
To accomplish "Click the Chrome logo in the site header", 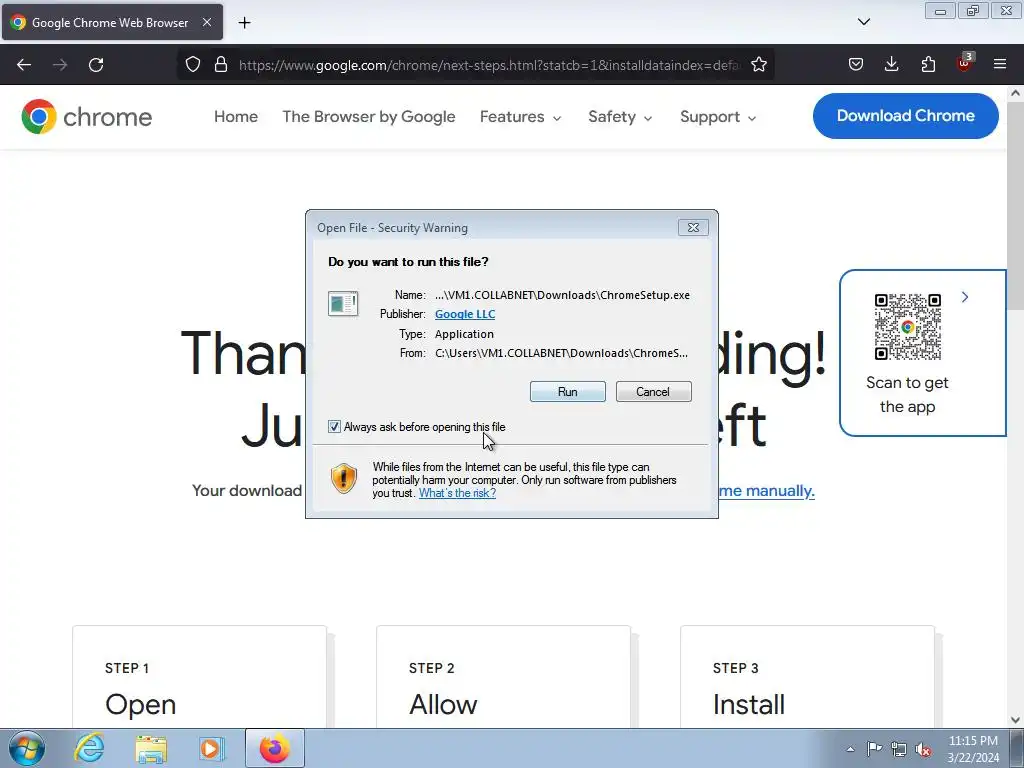I will (86, 117).
